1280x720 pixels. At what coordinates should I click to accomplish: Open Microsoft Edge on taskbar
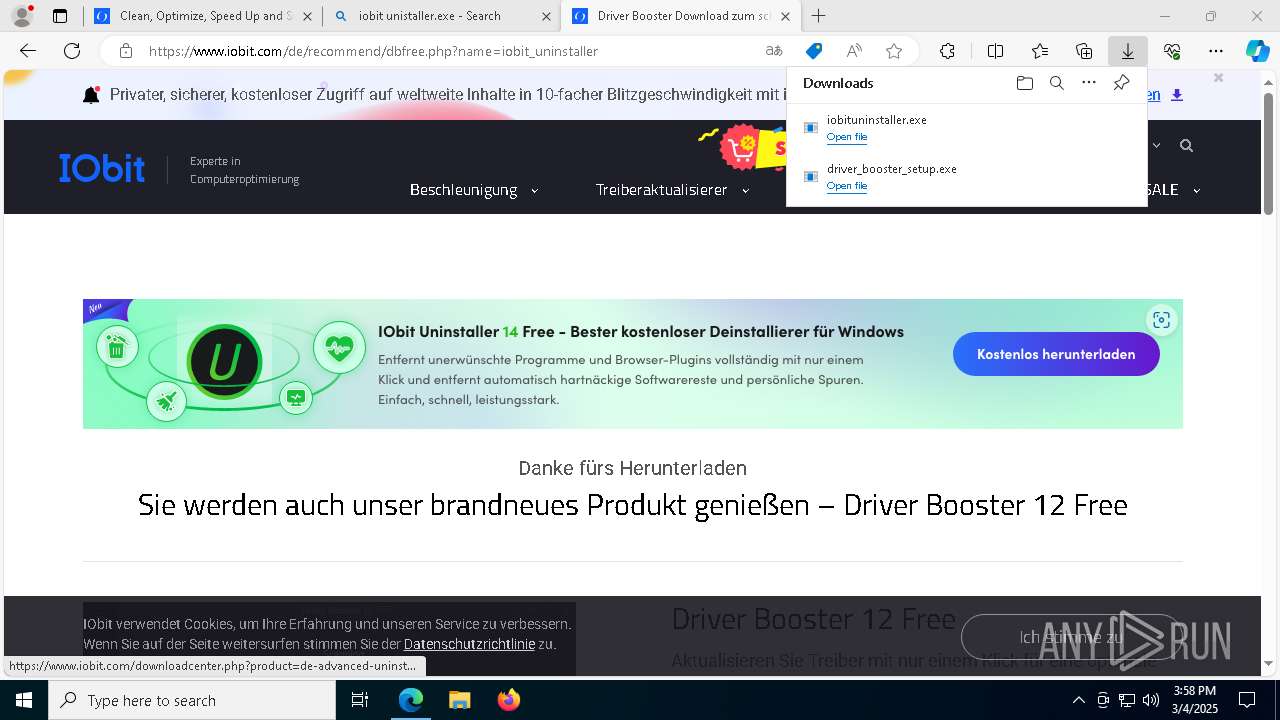tap(411, 700)
